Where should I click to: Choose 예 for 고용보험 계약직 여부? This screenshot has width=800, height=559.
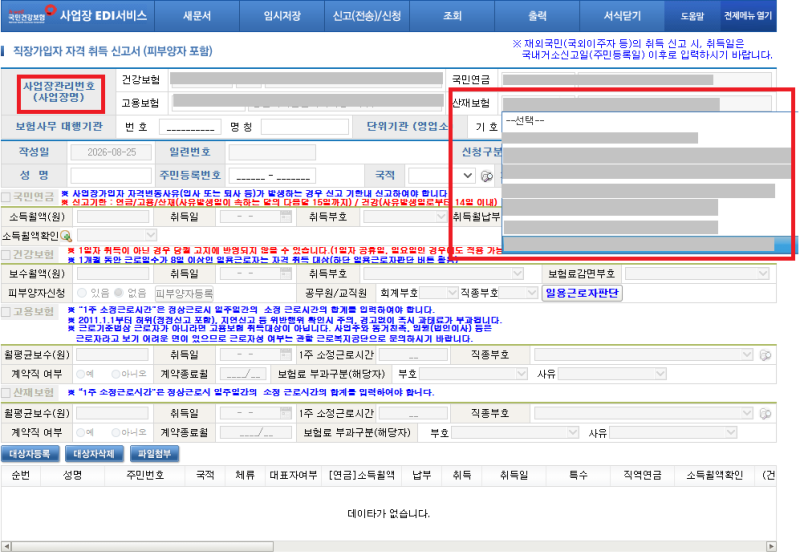pos(80,374)
